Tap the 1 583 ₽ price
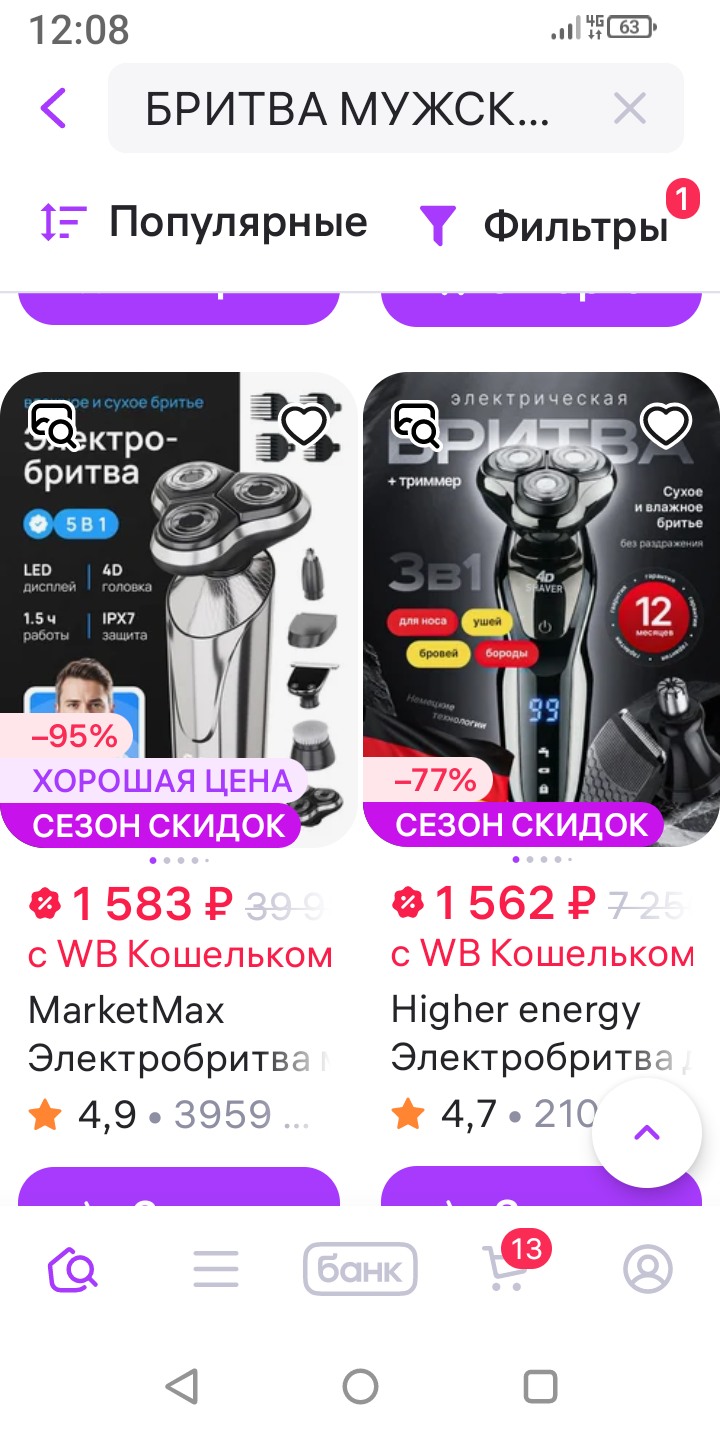The image size is (720, 1440). coord(152,905)
